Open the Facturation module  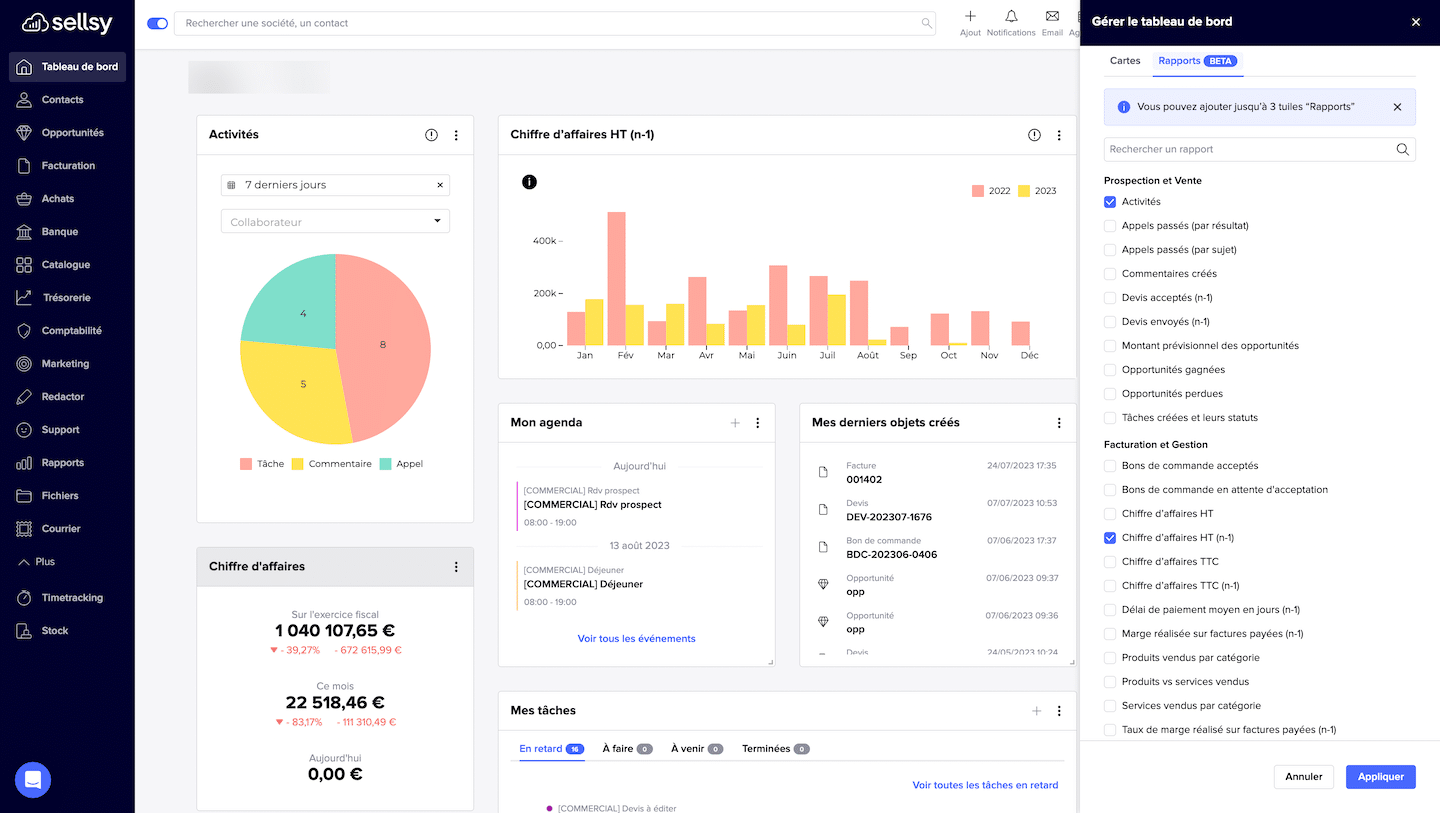(67, 165)
